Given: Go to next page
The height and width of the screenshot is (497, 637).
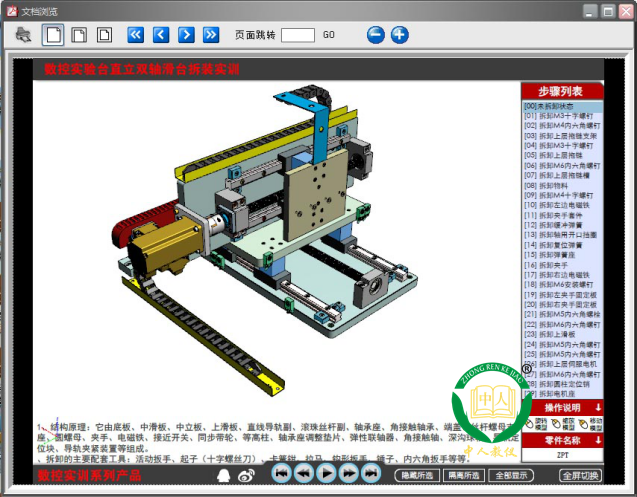Looking at the screenshot, I should 186,35.
